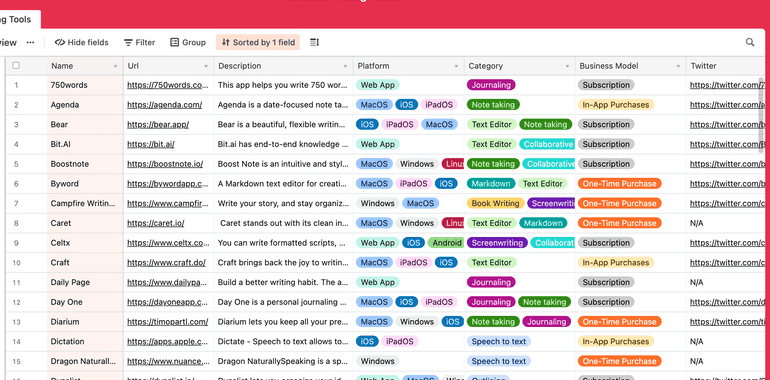The height and width of the screenshot is (380, 770).
Task: Open the search magnifier icon
Action: [750, 42]
